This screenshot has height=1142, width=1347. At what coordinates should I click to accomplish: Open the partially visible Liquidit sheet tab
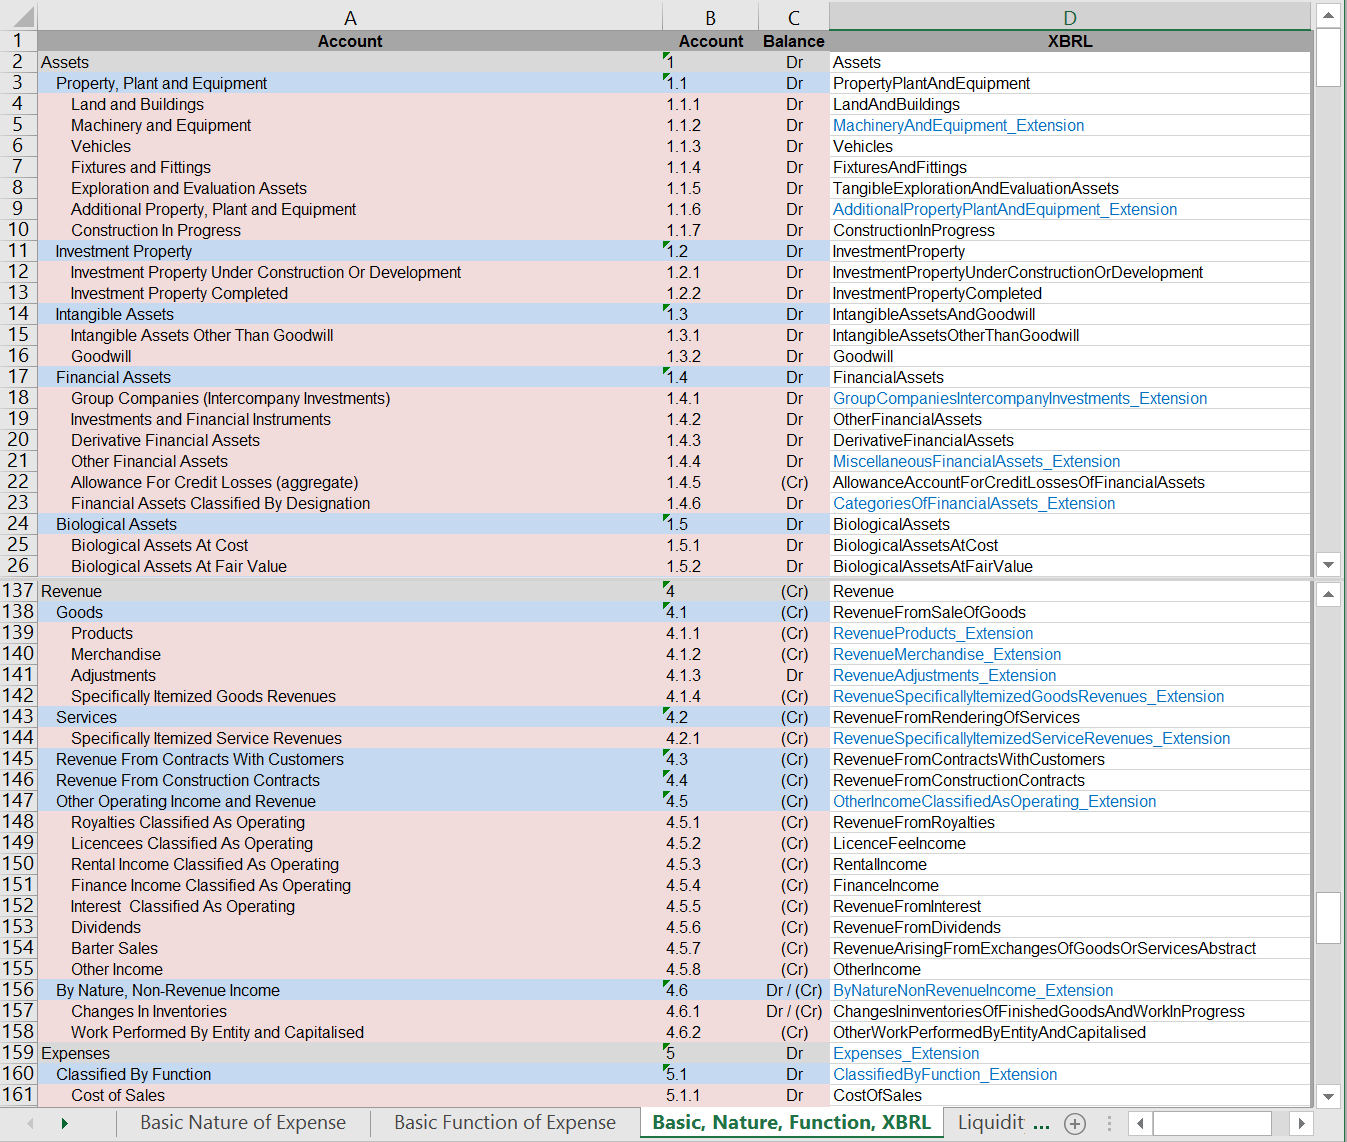click(x=990, y=1123)
